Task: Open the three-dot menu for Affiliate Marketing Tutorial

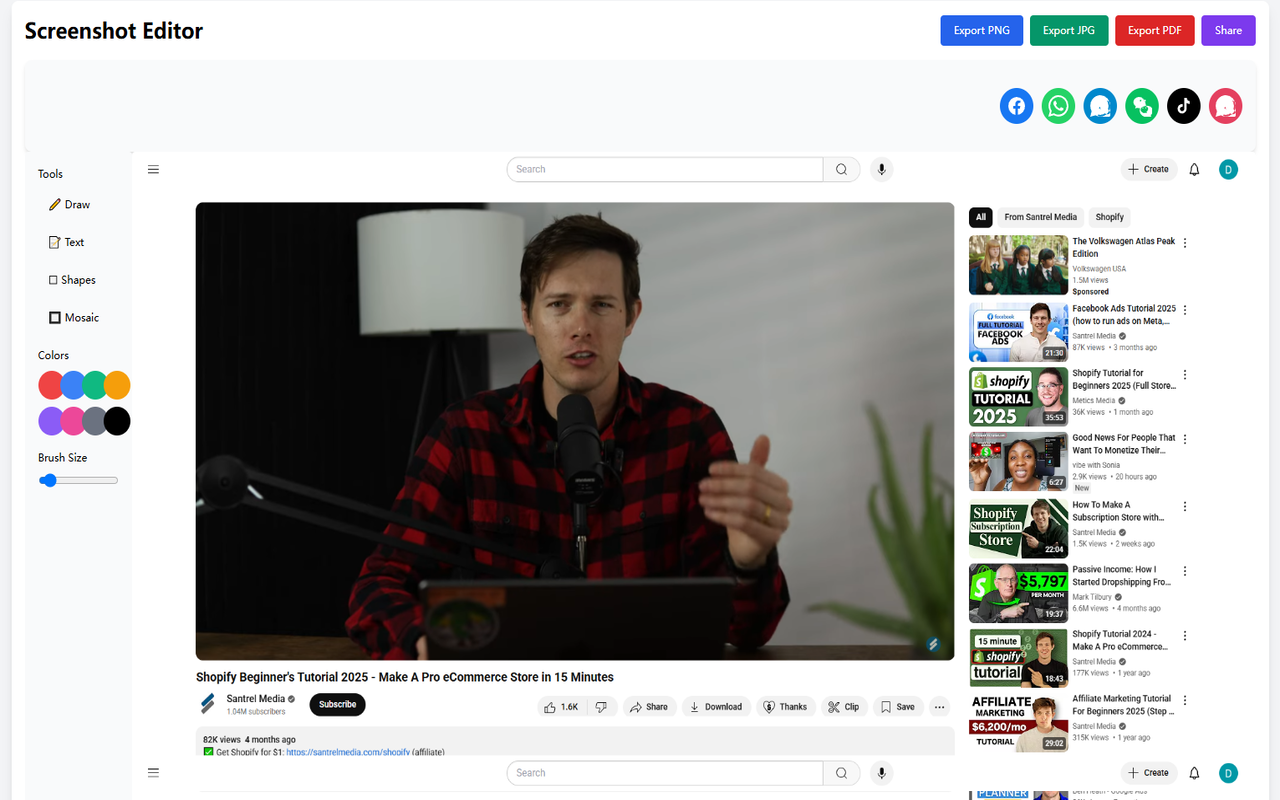Action: [x=1185, y=700]
